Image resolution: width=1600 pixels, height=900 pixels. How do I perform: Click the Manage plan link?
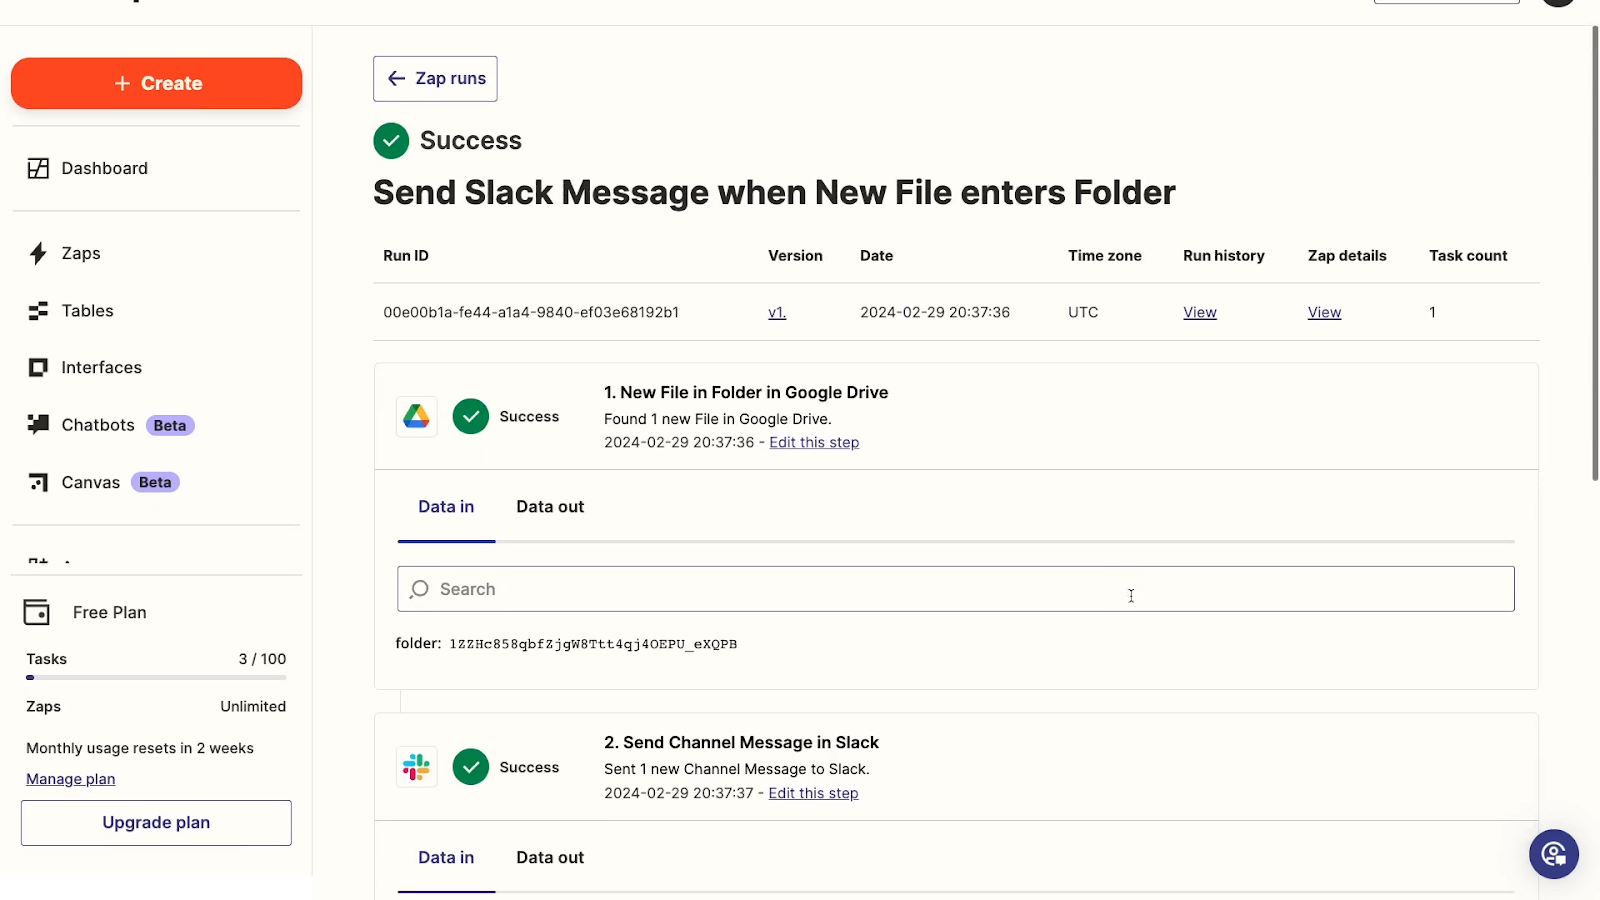[71, 779]
